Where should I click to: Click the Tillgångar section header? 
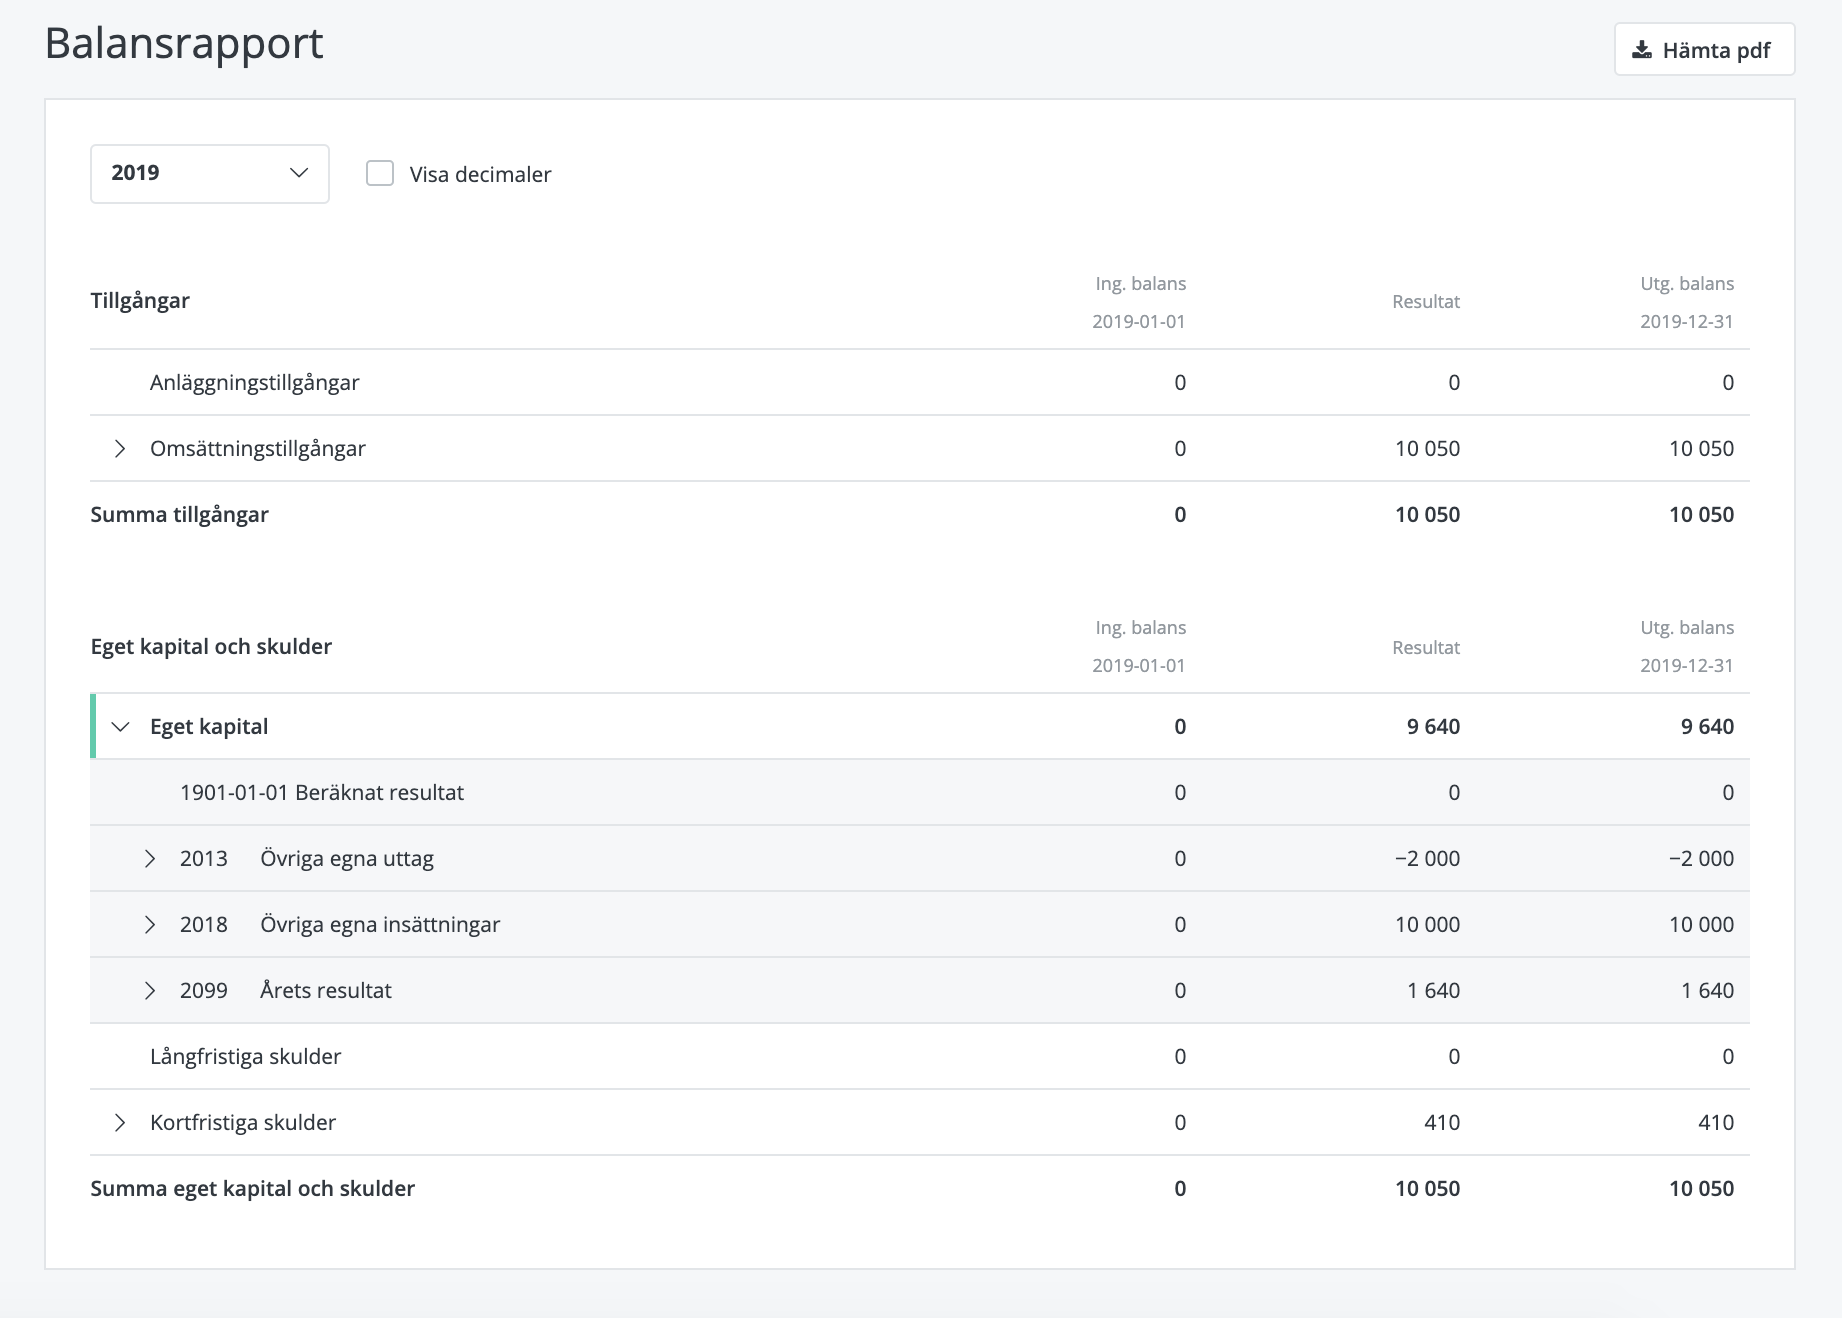[140, 301]
